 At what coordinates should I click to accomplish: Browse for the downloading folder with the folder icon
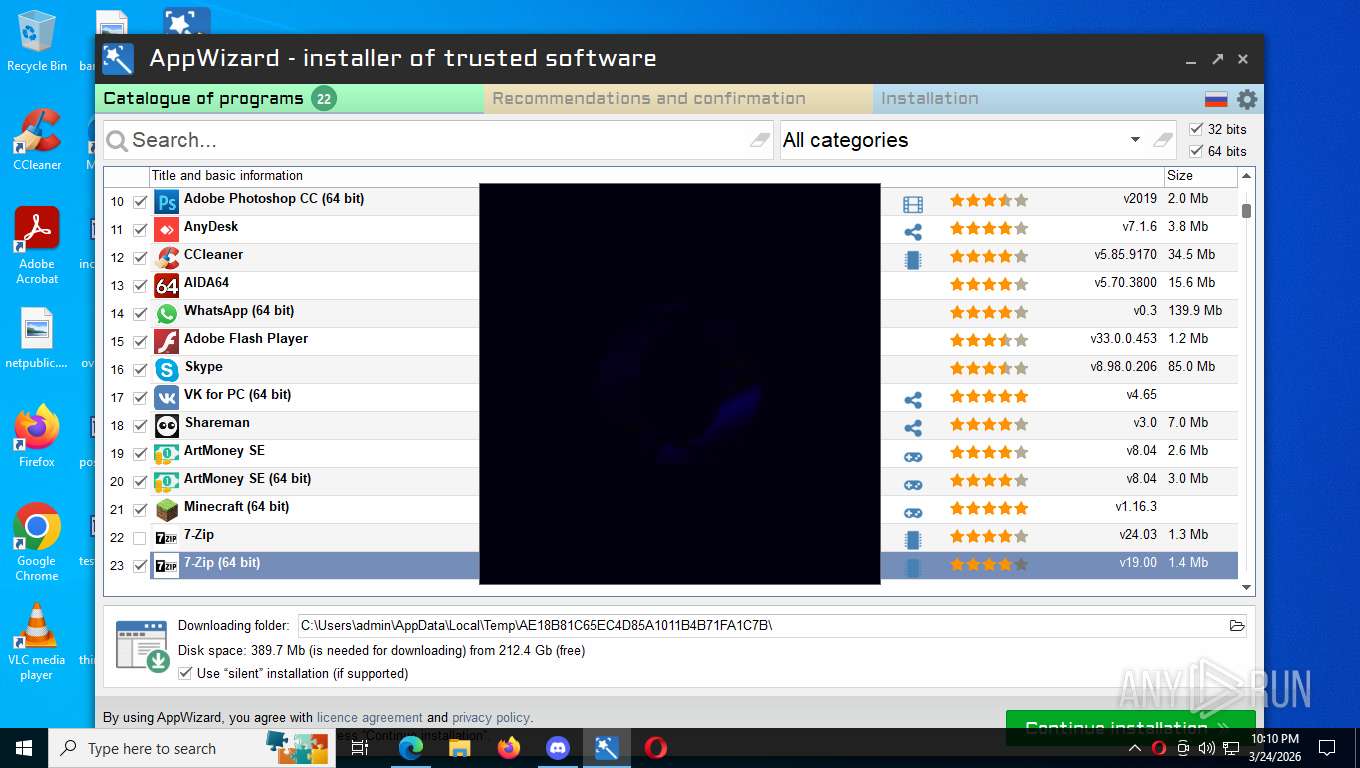pos(1237,626)
